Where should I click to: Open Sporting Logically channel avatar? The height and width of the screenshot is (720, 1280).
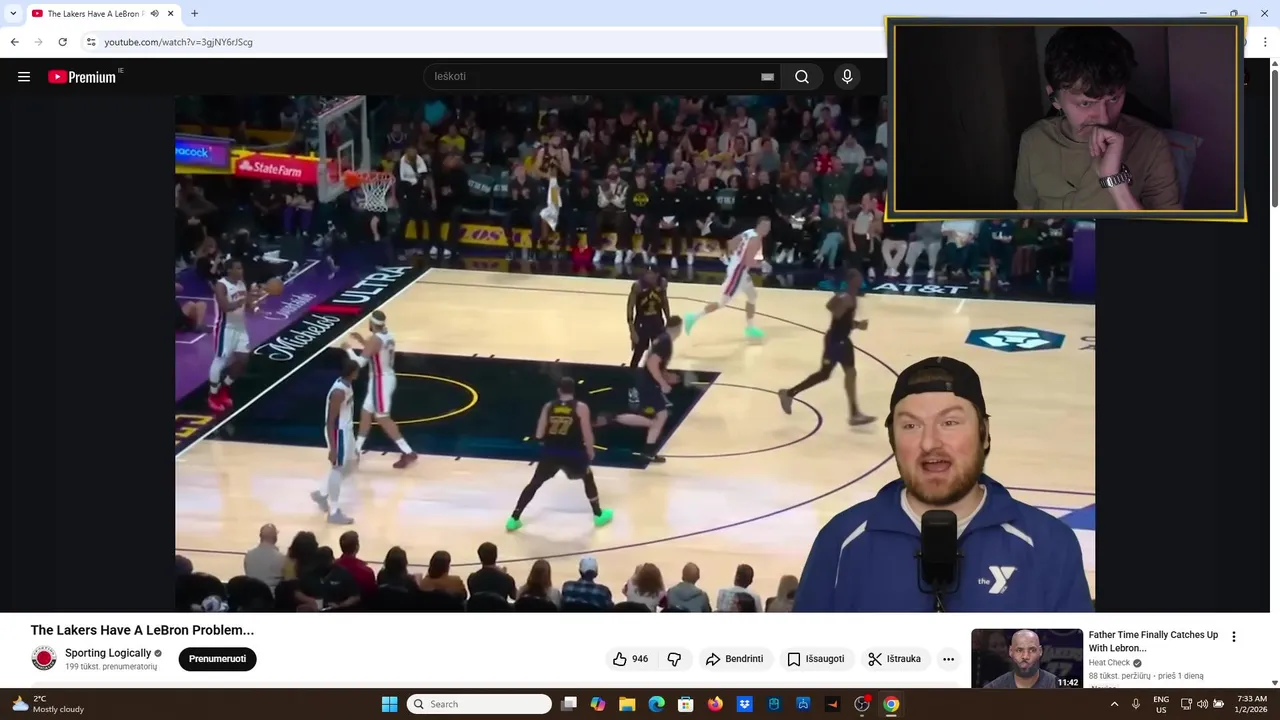point(44,658)
